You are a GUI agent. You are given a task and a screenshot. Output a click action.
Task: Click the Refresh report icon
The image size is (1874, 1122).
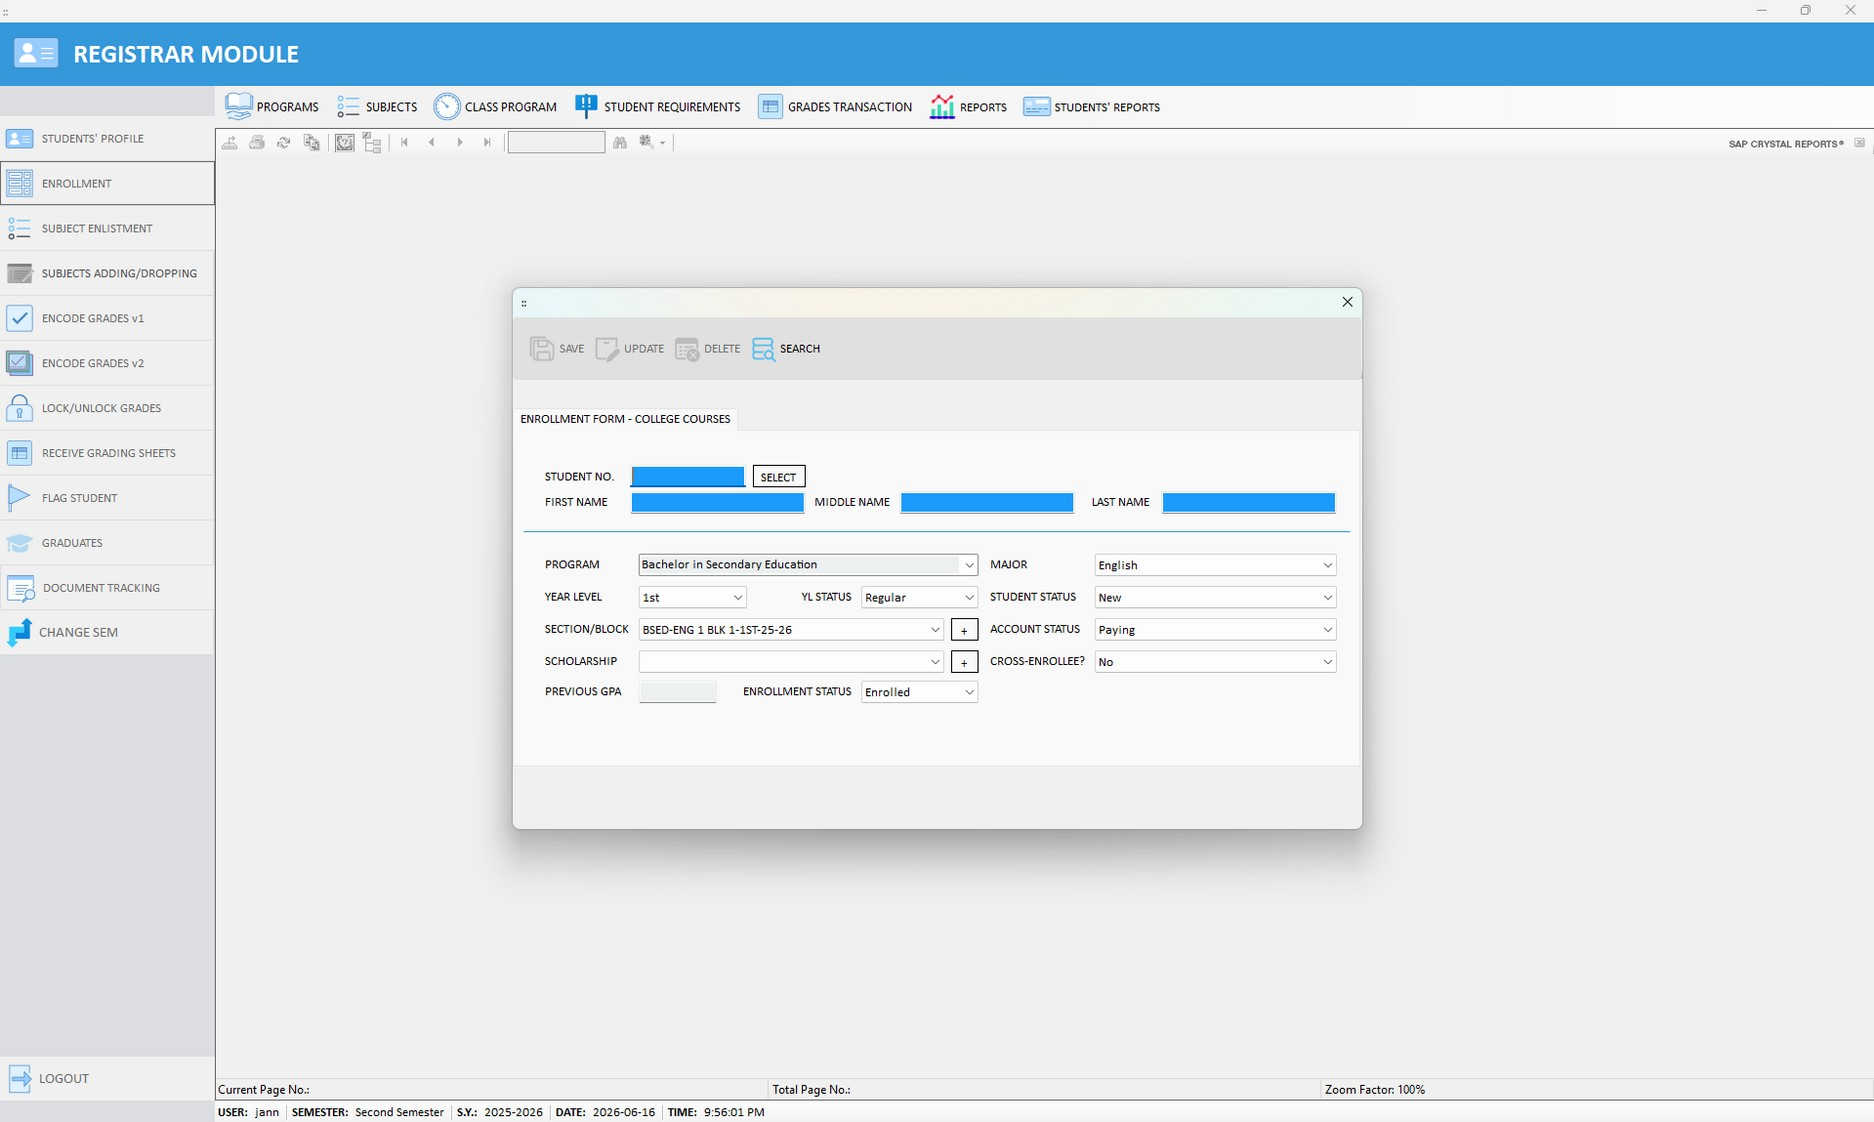click(x=284, y=143)
